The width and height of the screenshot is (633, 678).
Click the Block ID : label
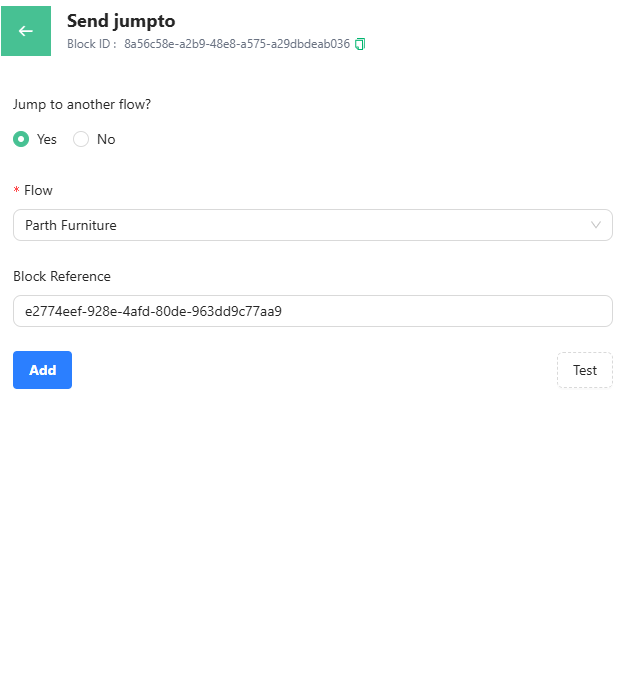92,44
